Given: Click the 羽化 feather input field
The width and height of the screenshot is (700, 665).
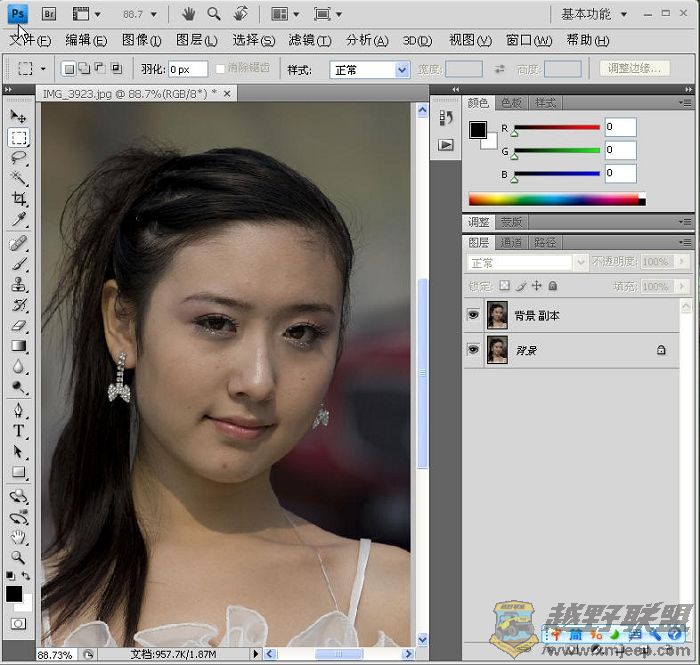Looking at the screenshot, I should (x=187, y=70).
